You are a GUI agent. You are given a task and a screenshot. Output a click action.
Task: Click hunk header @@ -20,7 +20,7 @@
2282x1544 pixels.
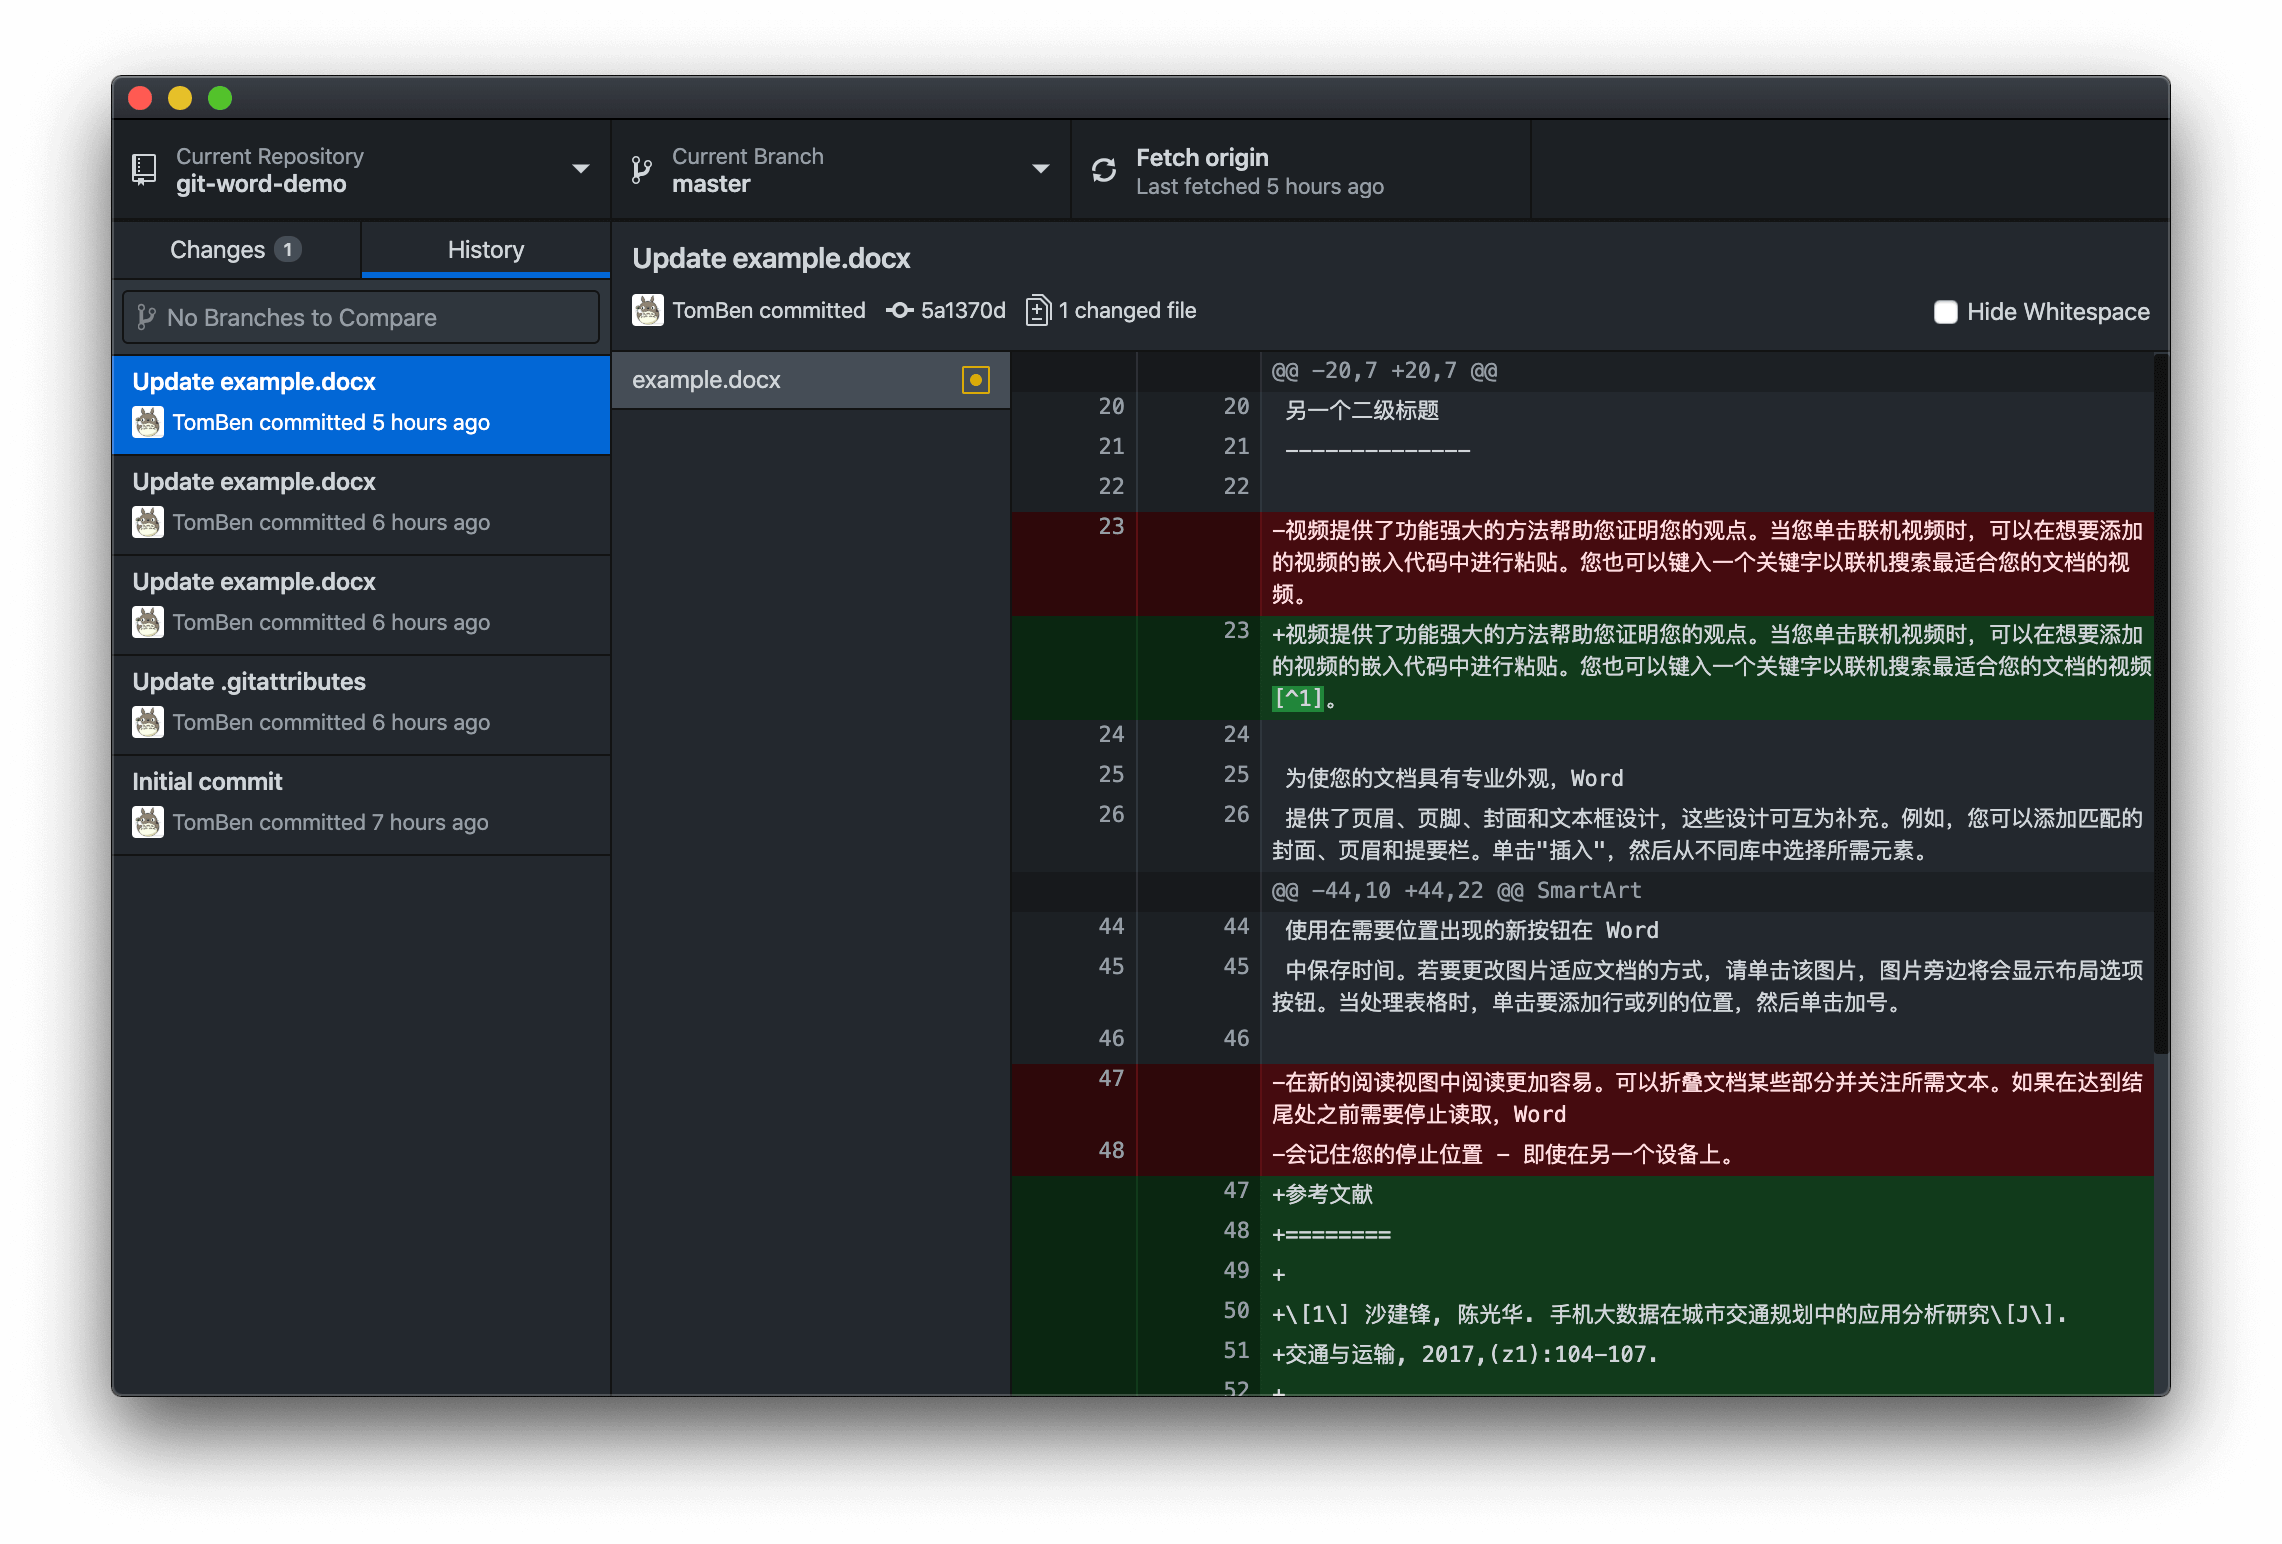tap(1384, 371)
